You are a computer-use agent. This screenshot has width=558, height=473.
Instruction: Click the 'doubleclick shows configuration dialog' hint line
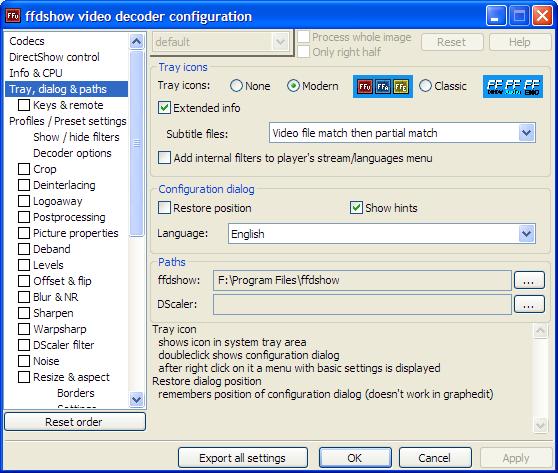[x=249, y=355]
